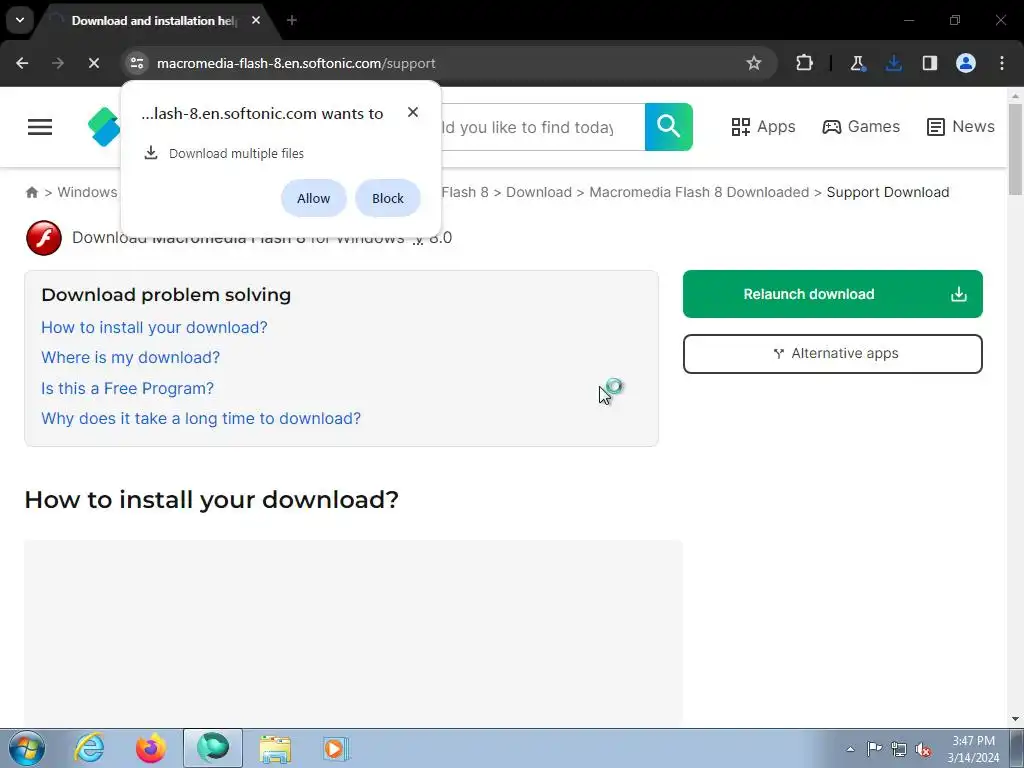Open the Apps section

tap(763, 127)
